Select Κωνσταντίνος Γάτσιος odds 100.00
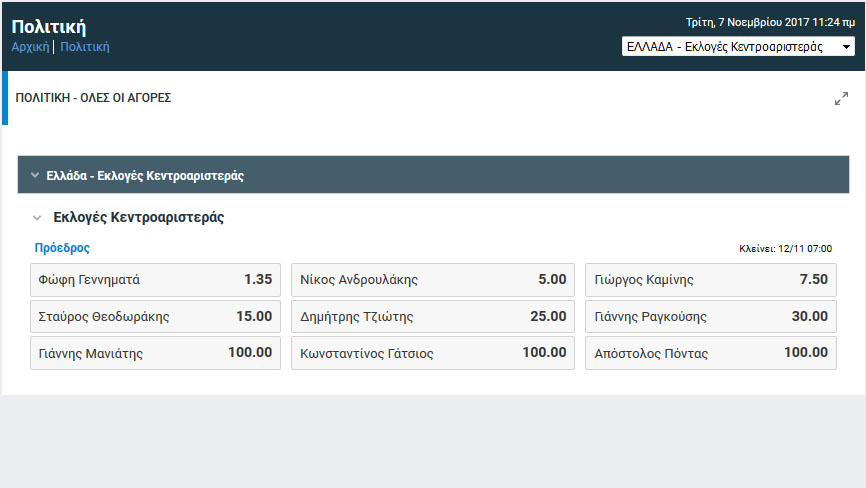Image resolution: width=866 pixels, height=488 pixels. point(433,353)
